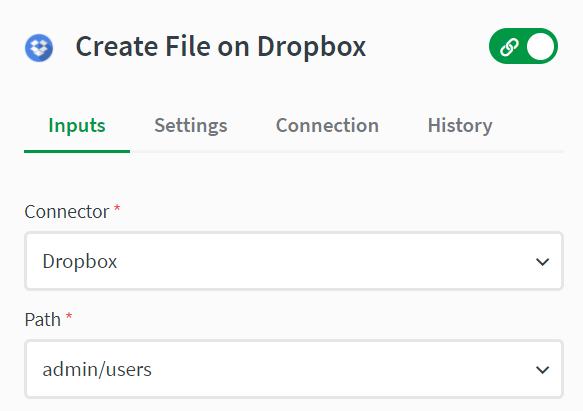Open the Path dropdown showing admin/users

pos(294,369)
